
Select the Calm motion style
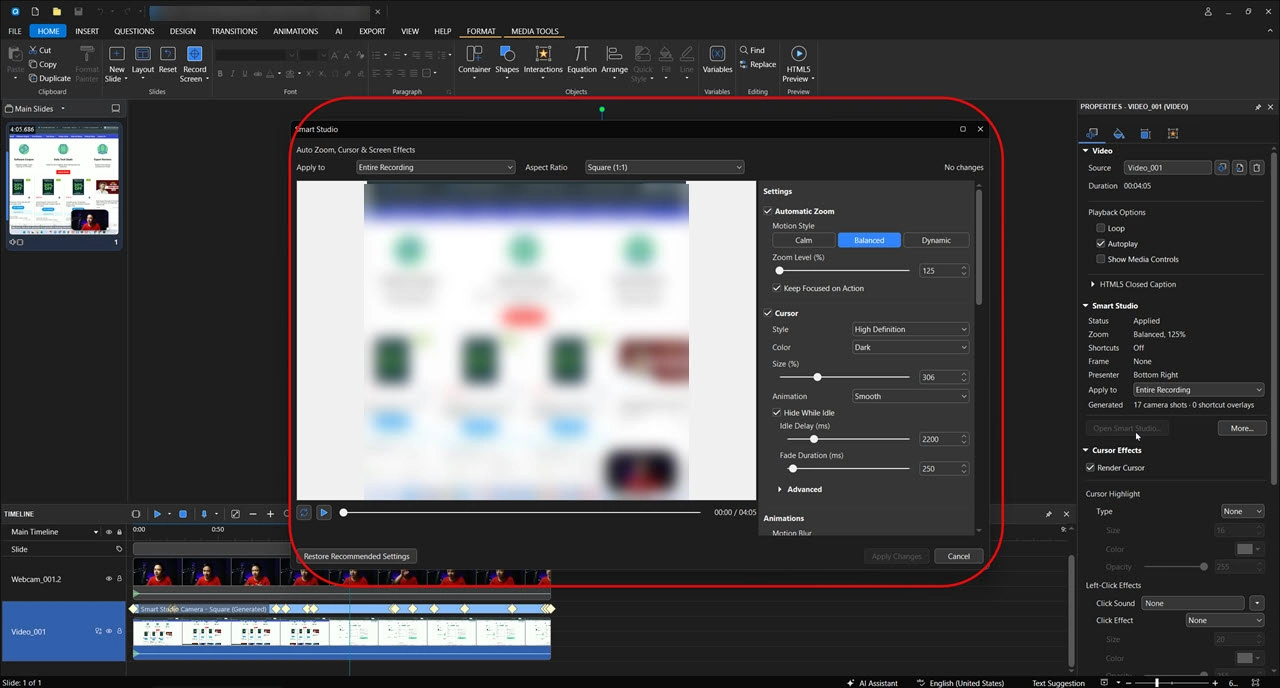pyautogui.click(x=804, y=240)
